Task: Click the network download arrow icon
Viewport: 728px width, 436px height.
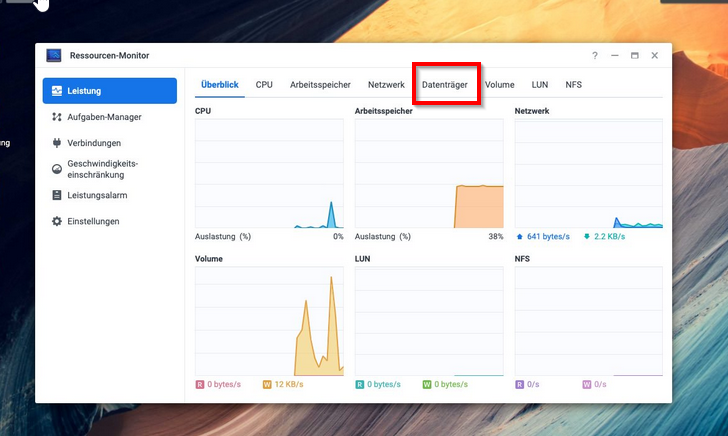Action: (586, 236)
